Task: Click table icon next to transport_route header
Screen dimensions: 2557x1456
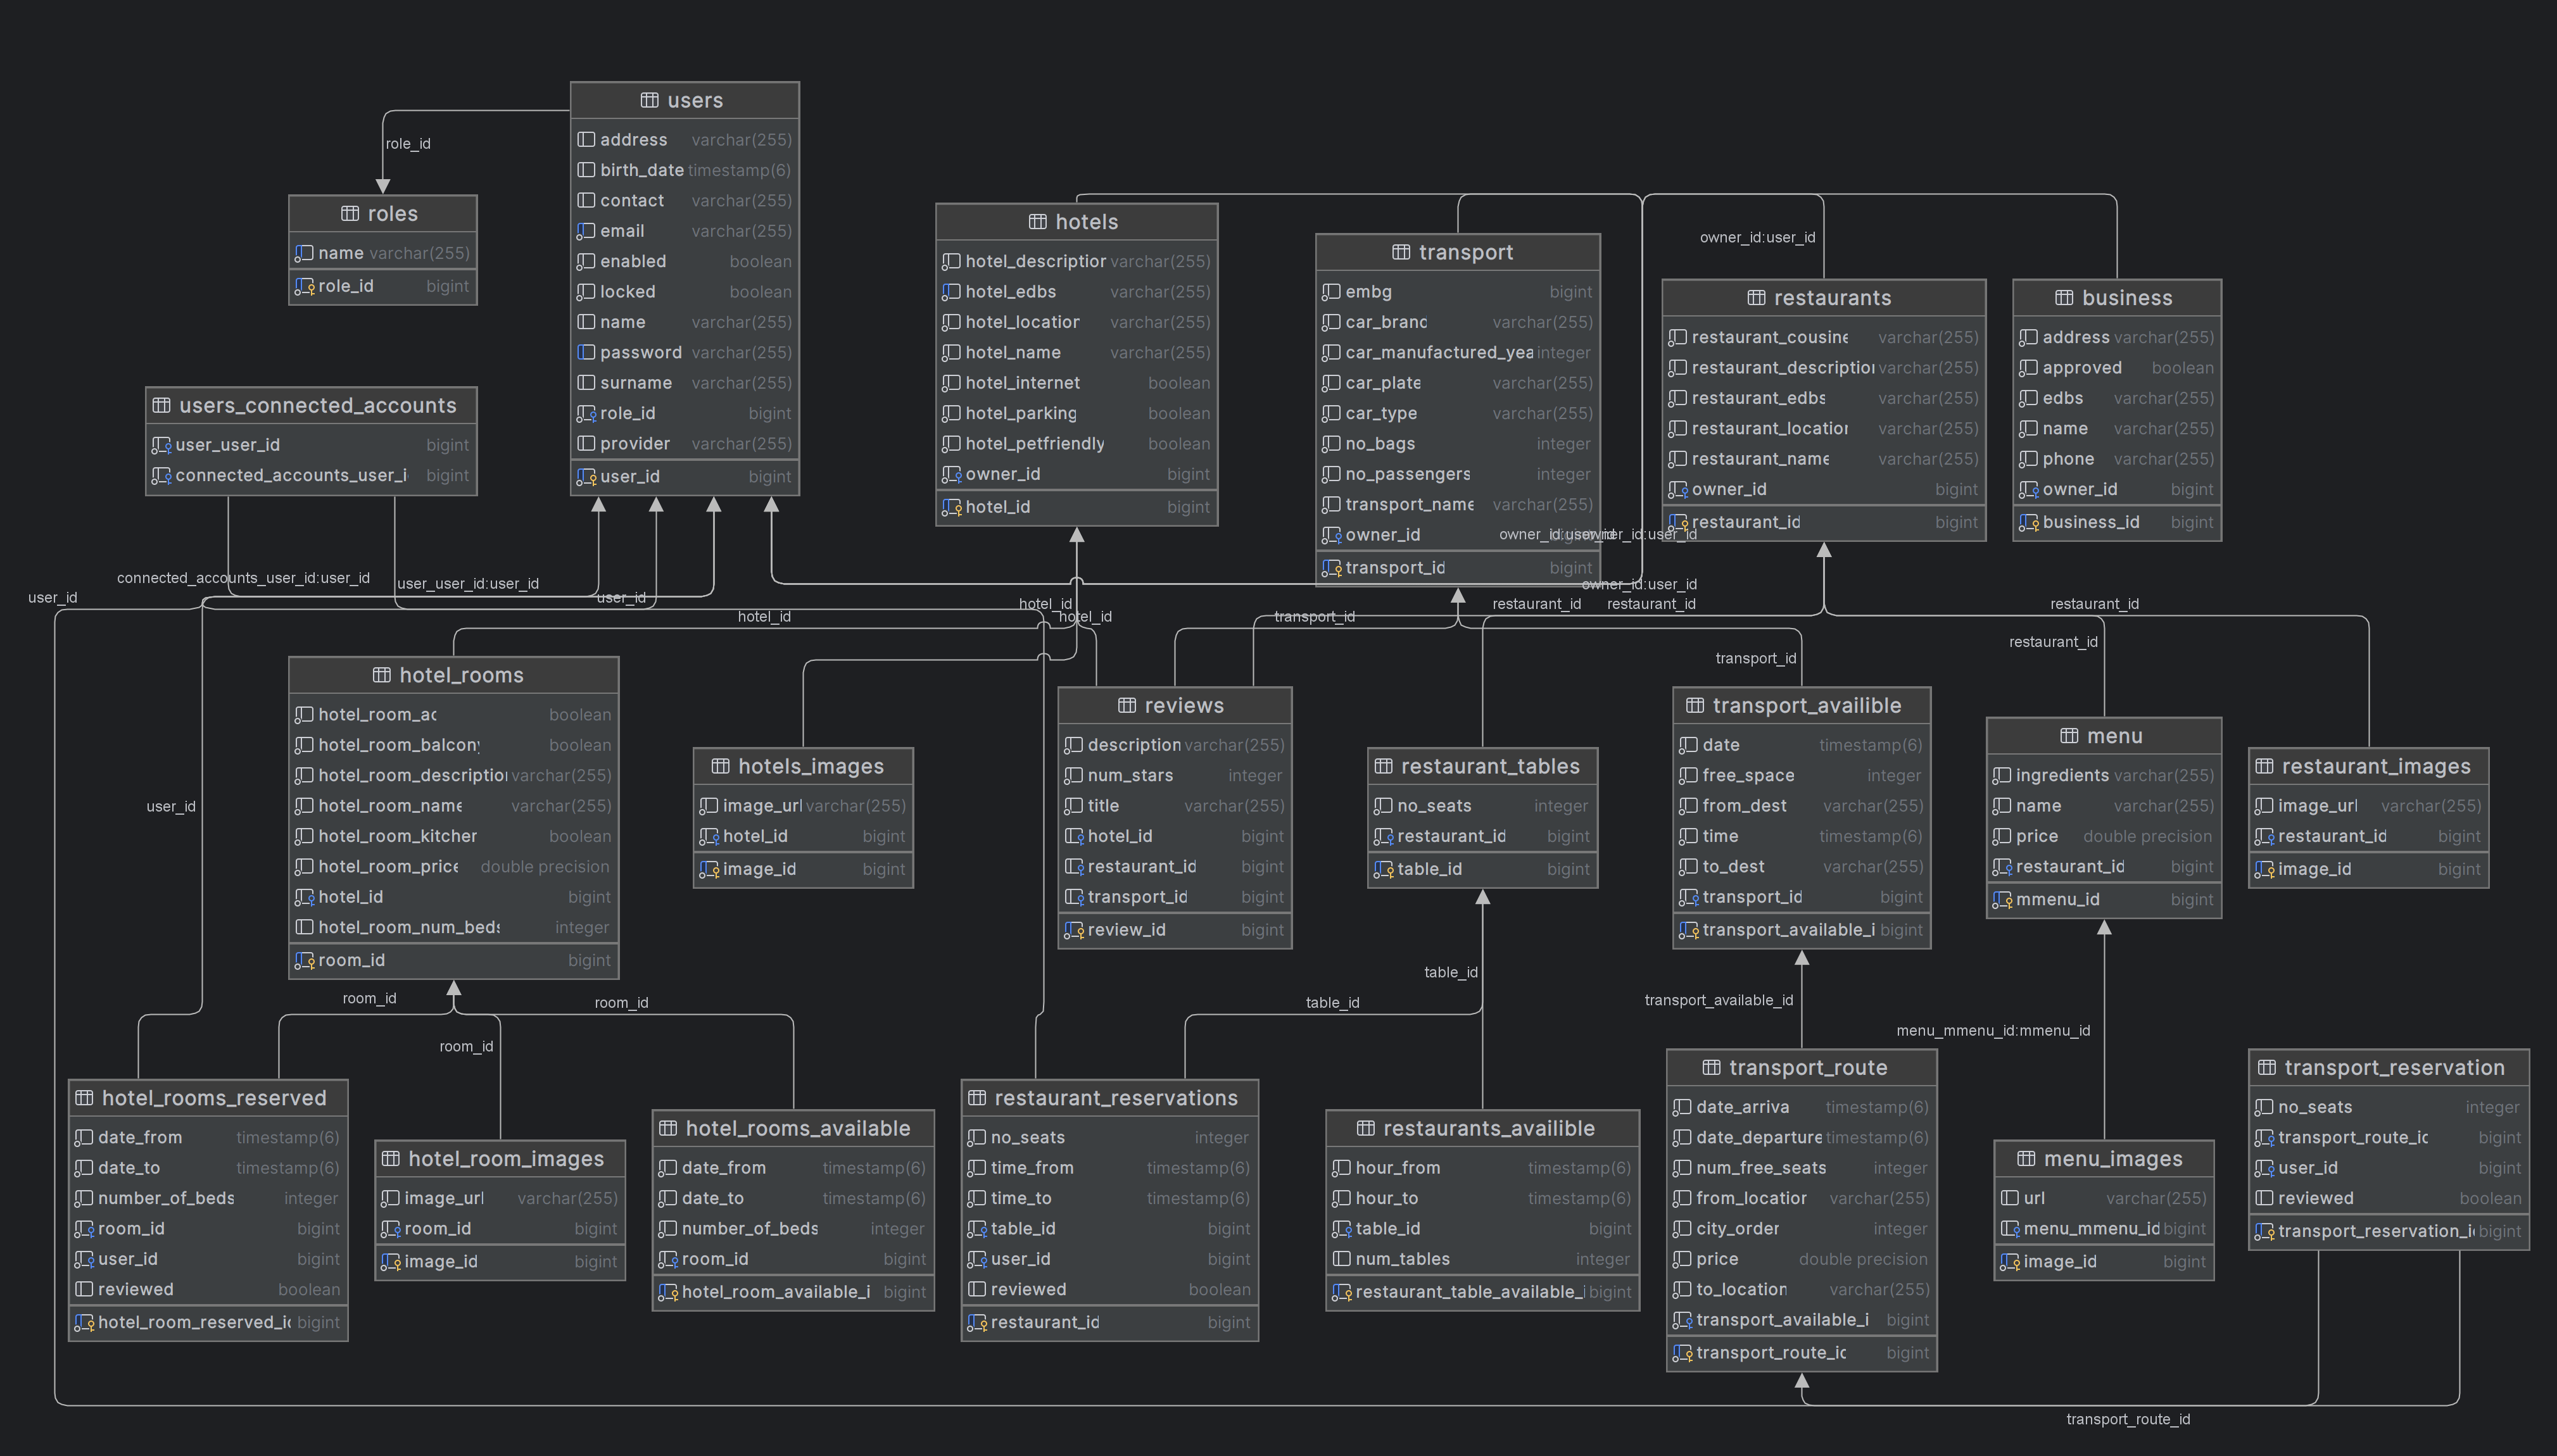Action: click(1711, 1068)
